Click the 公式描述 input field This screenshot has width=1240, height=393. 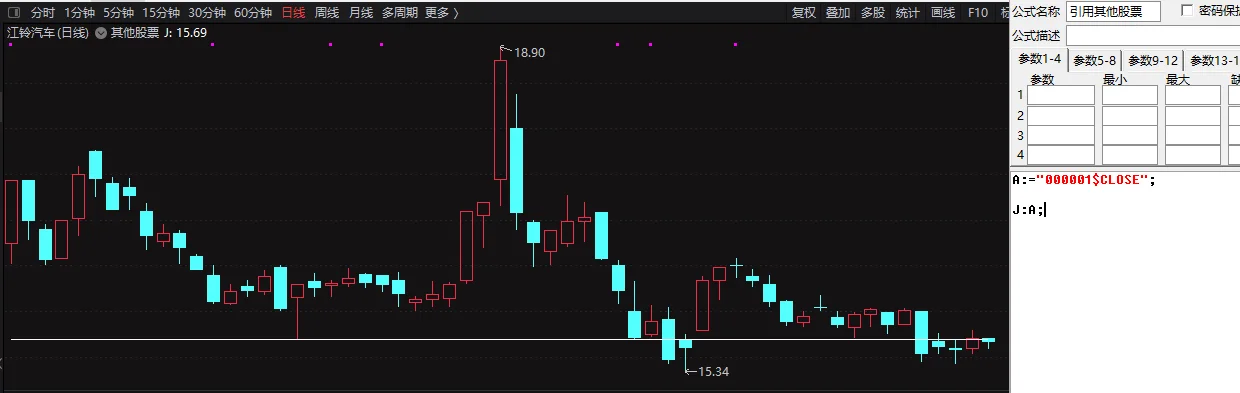1153,35
